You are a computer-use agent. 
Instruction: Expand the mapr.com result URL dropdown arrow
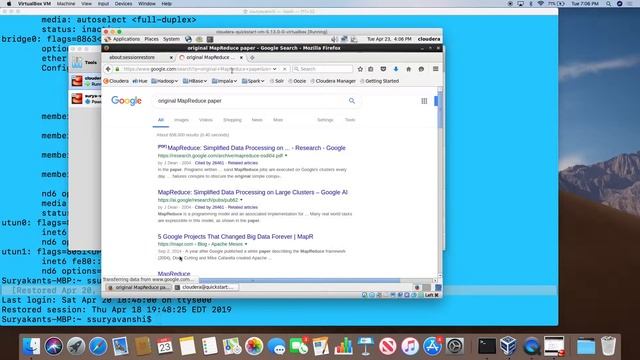246,244
